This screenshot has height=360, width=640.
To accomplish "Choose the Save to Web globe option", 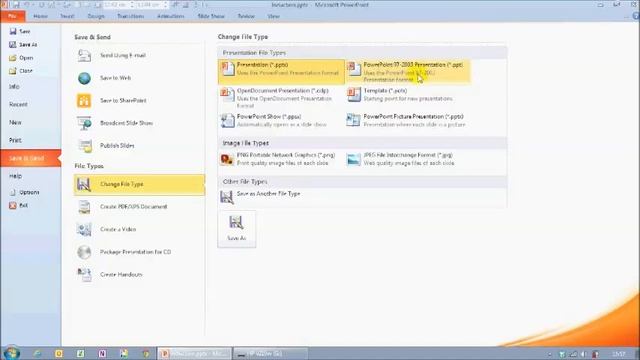I will click(139, 78).
